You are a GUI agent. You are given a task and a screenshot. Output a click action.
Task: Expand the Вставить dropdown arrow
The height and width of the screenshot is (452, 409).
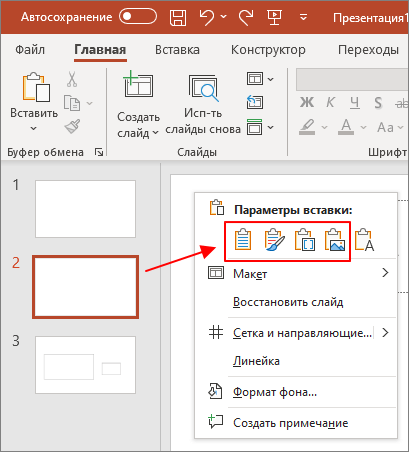33,128
